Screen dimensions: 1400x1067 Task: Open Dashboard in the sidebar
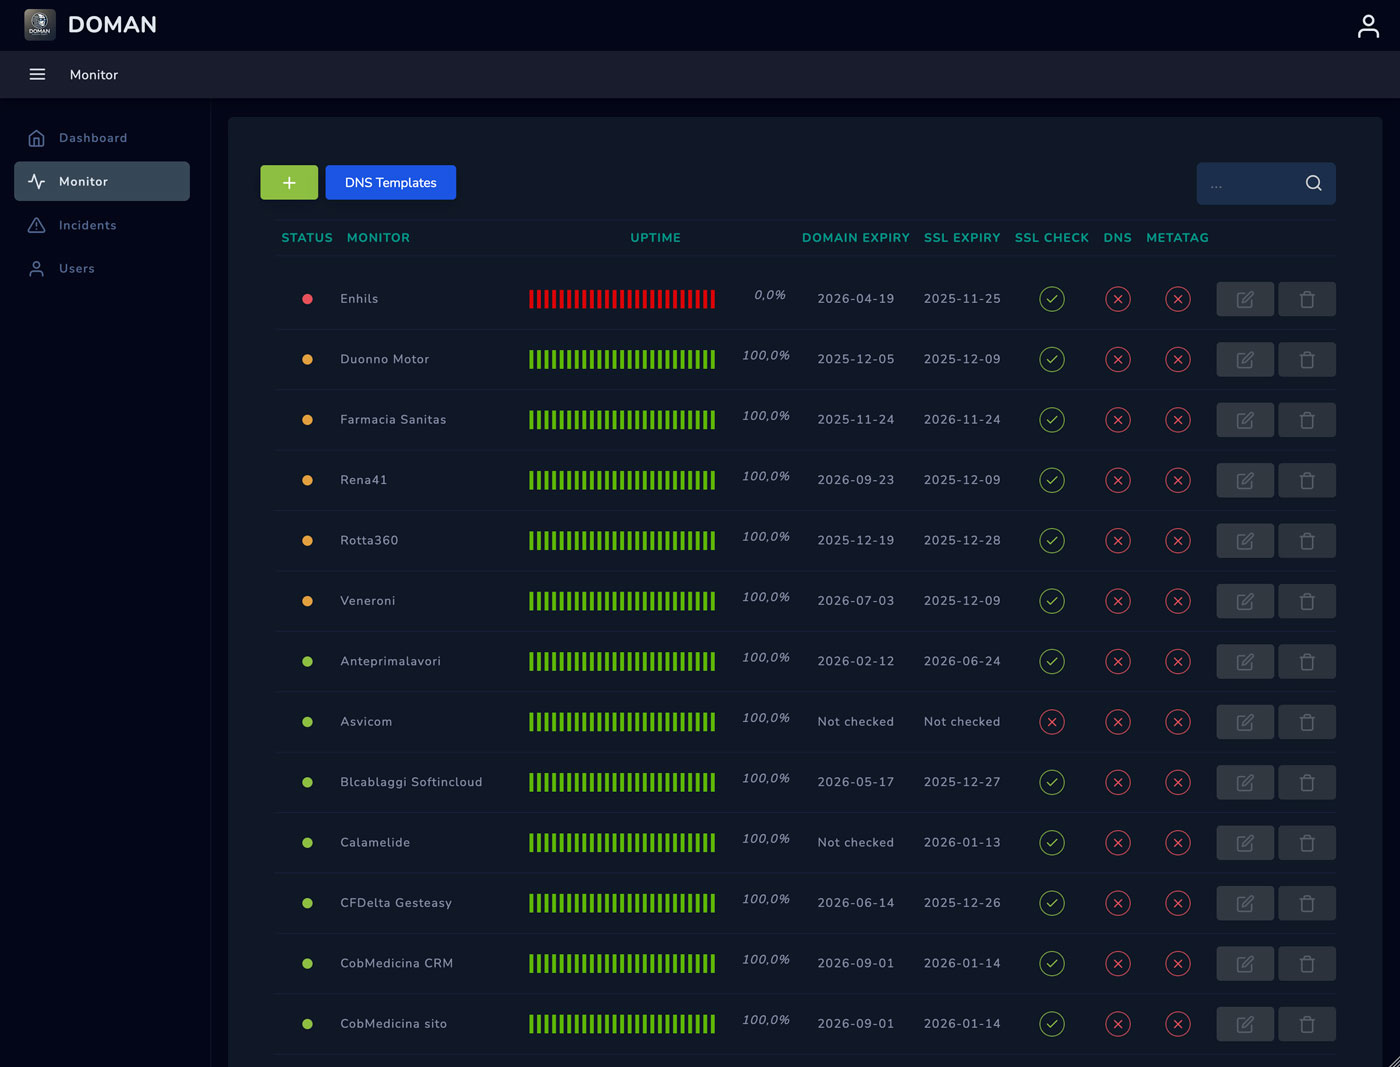(x=92, y=138)
